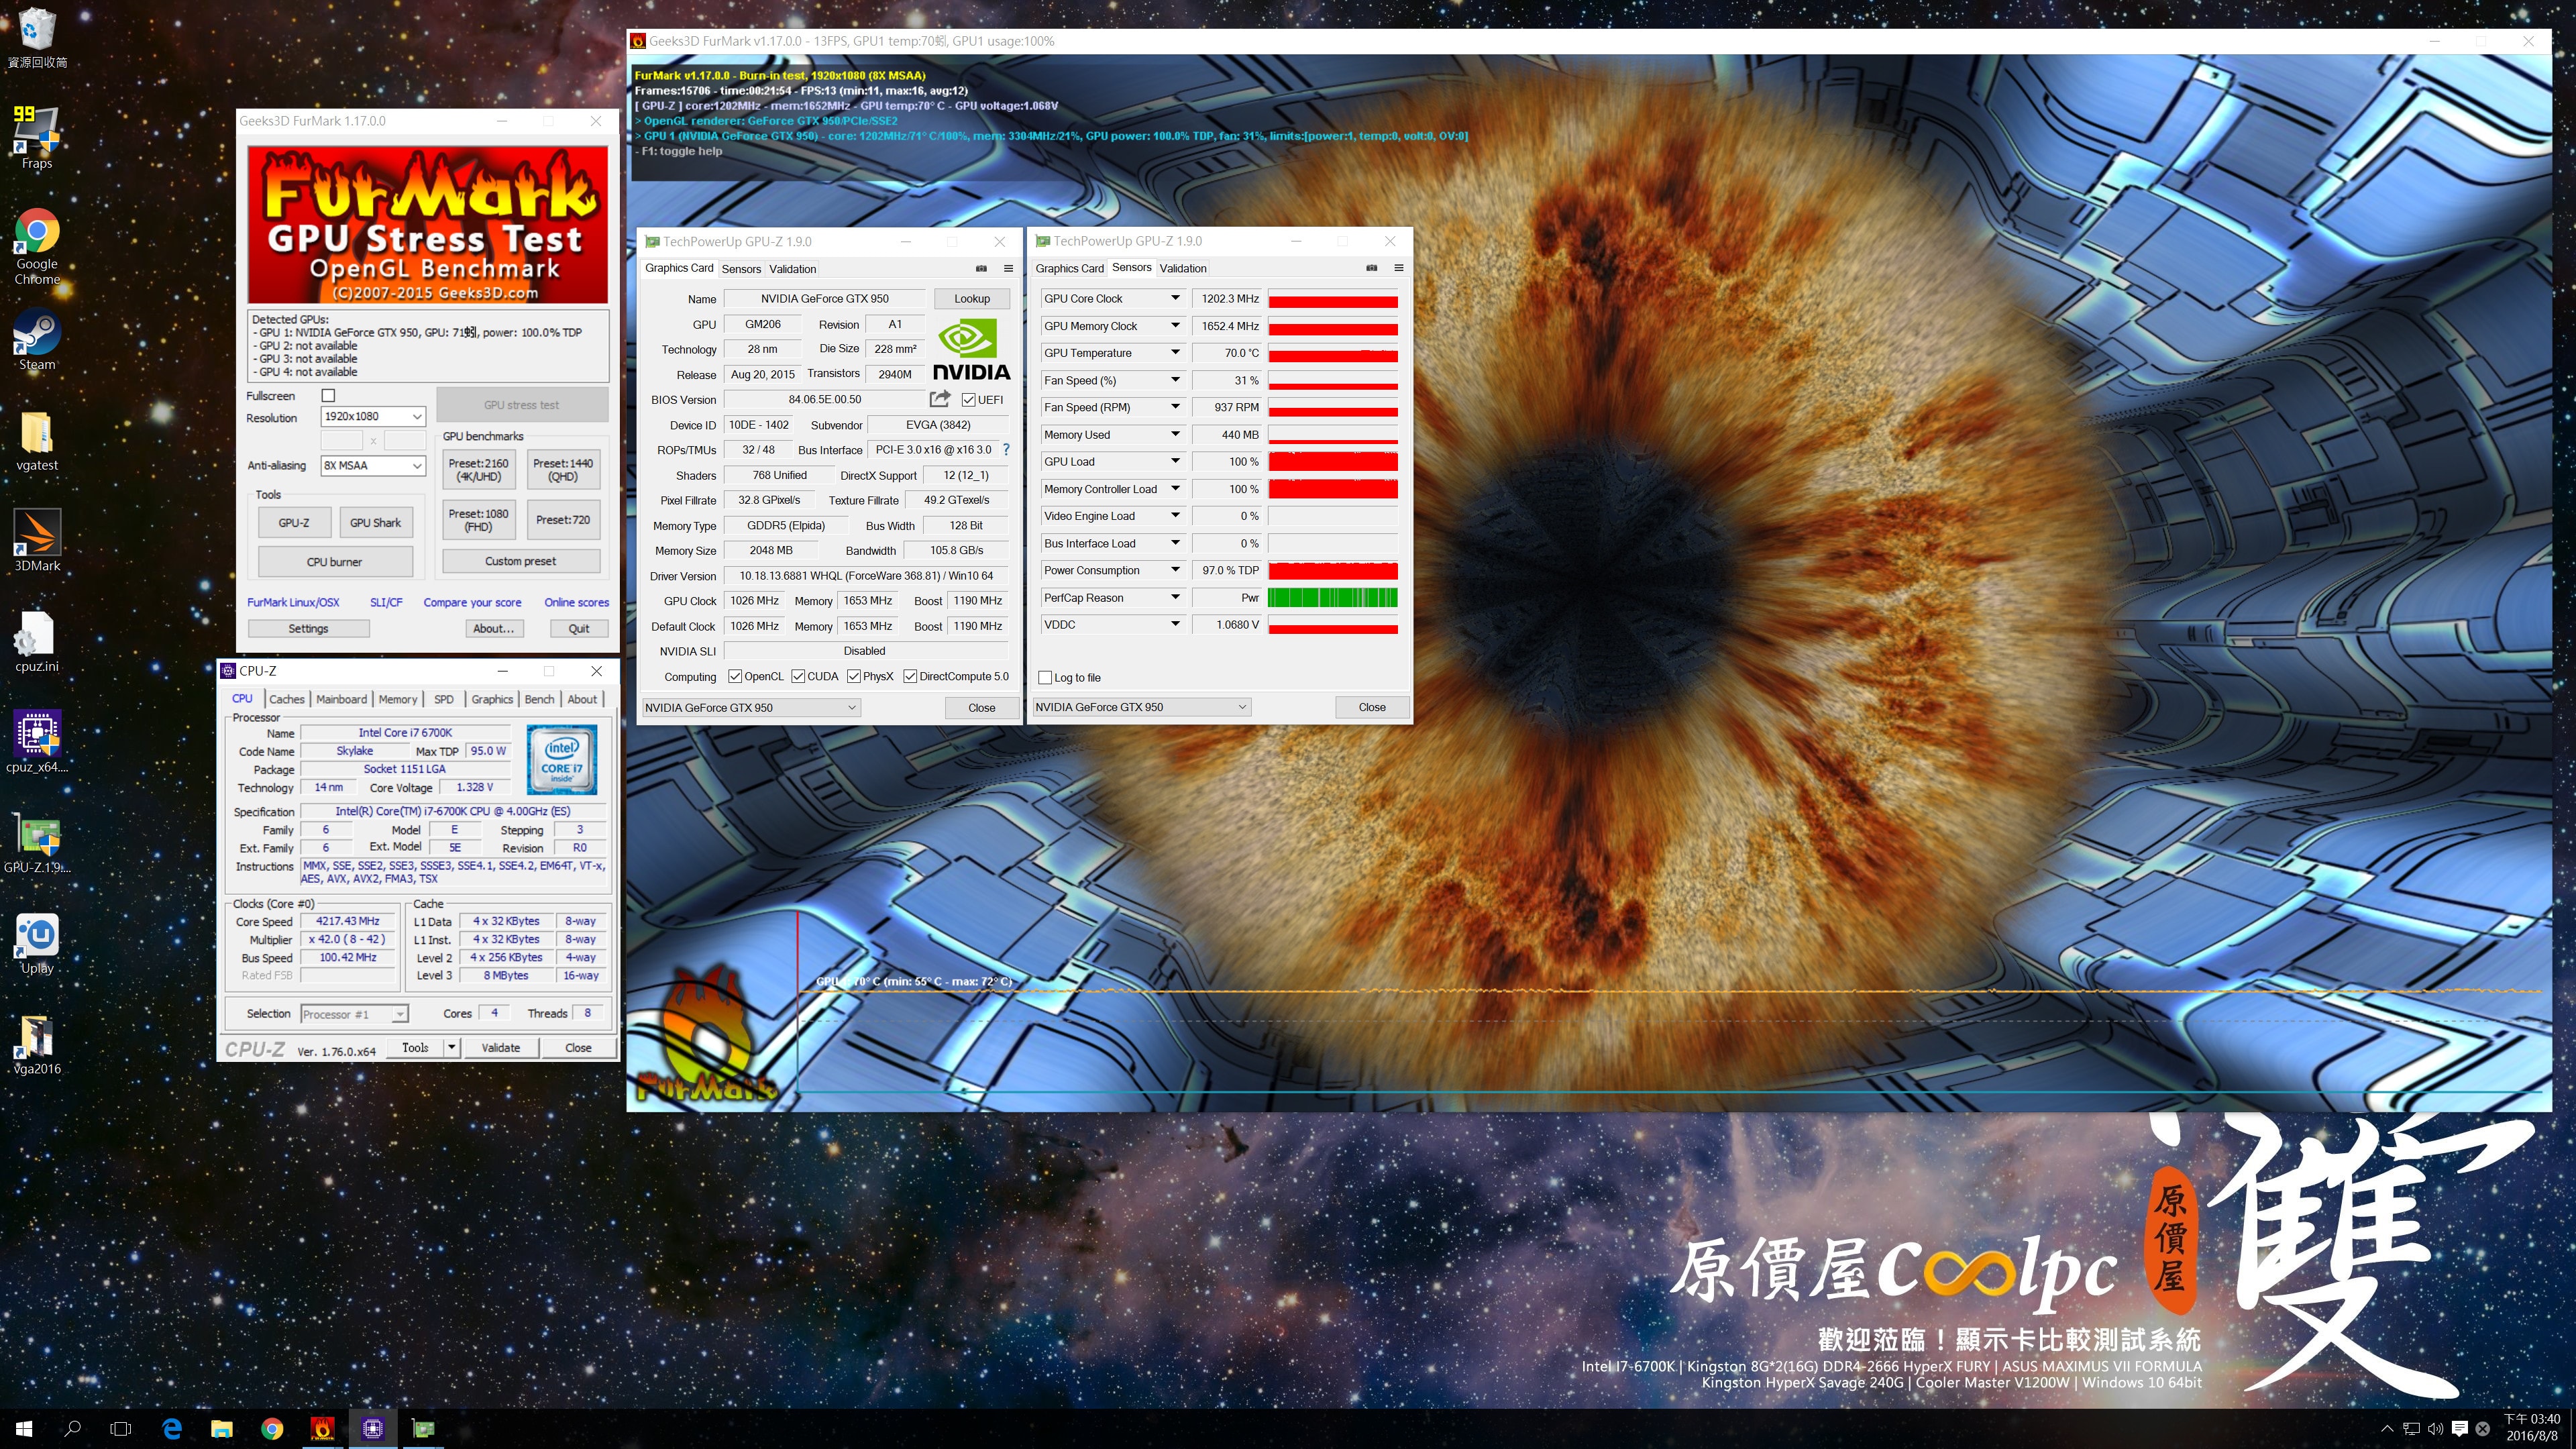Launch the cpuz_x64 desktop icon
The width and height of the screenshot is (2576, 1449).
pos(37,742)
